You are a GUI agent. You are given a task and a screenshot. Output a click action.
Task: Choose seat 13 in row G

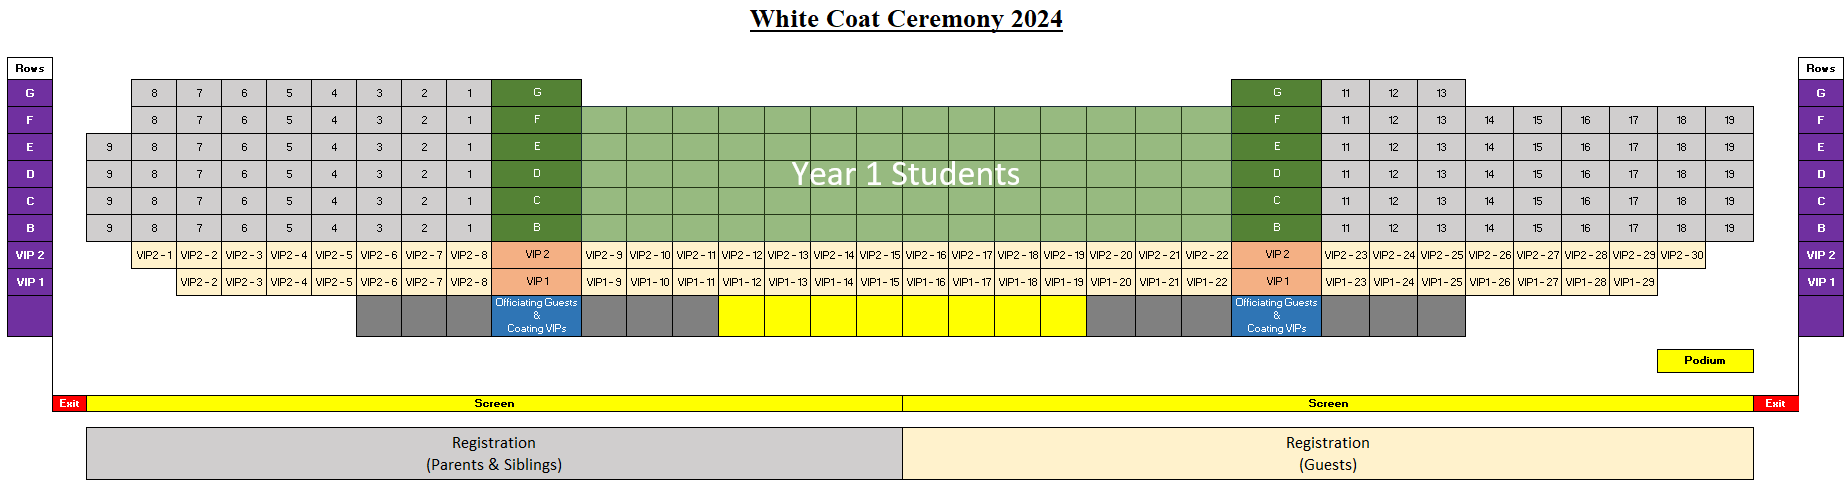point(1442,93)
